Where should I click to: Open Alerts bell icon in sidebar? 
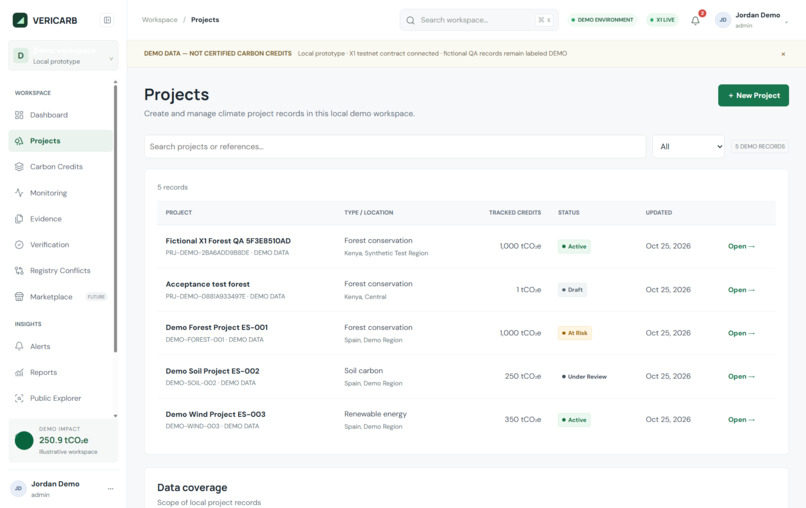pos(19,346)
